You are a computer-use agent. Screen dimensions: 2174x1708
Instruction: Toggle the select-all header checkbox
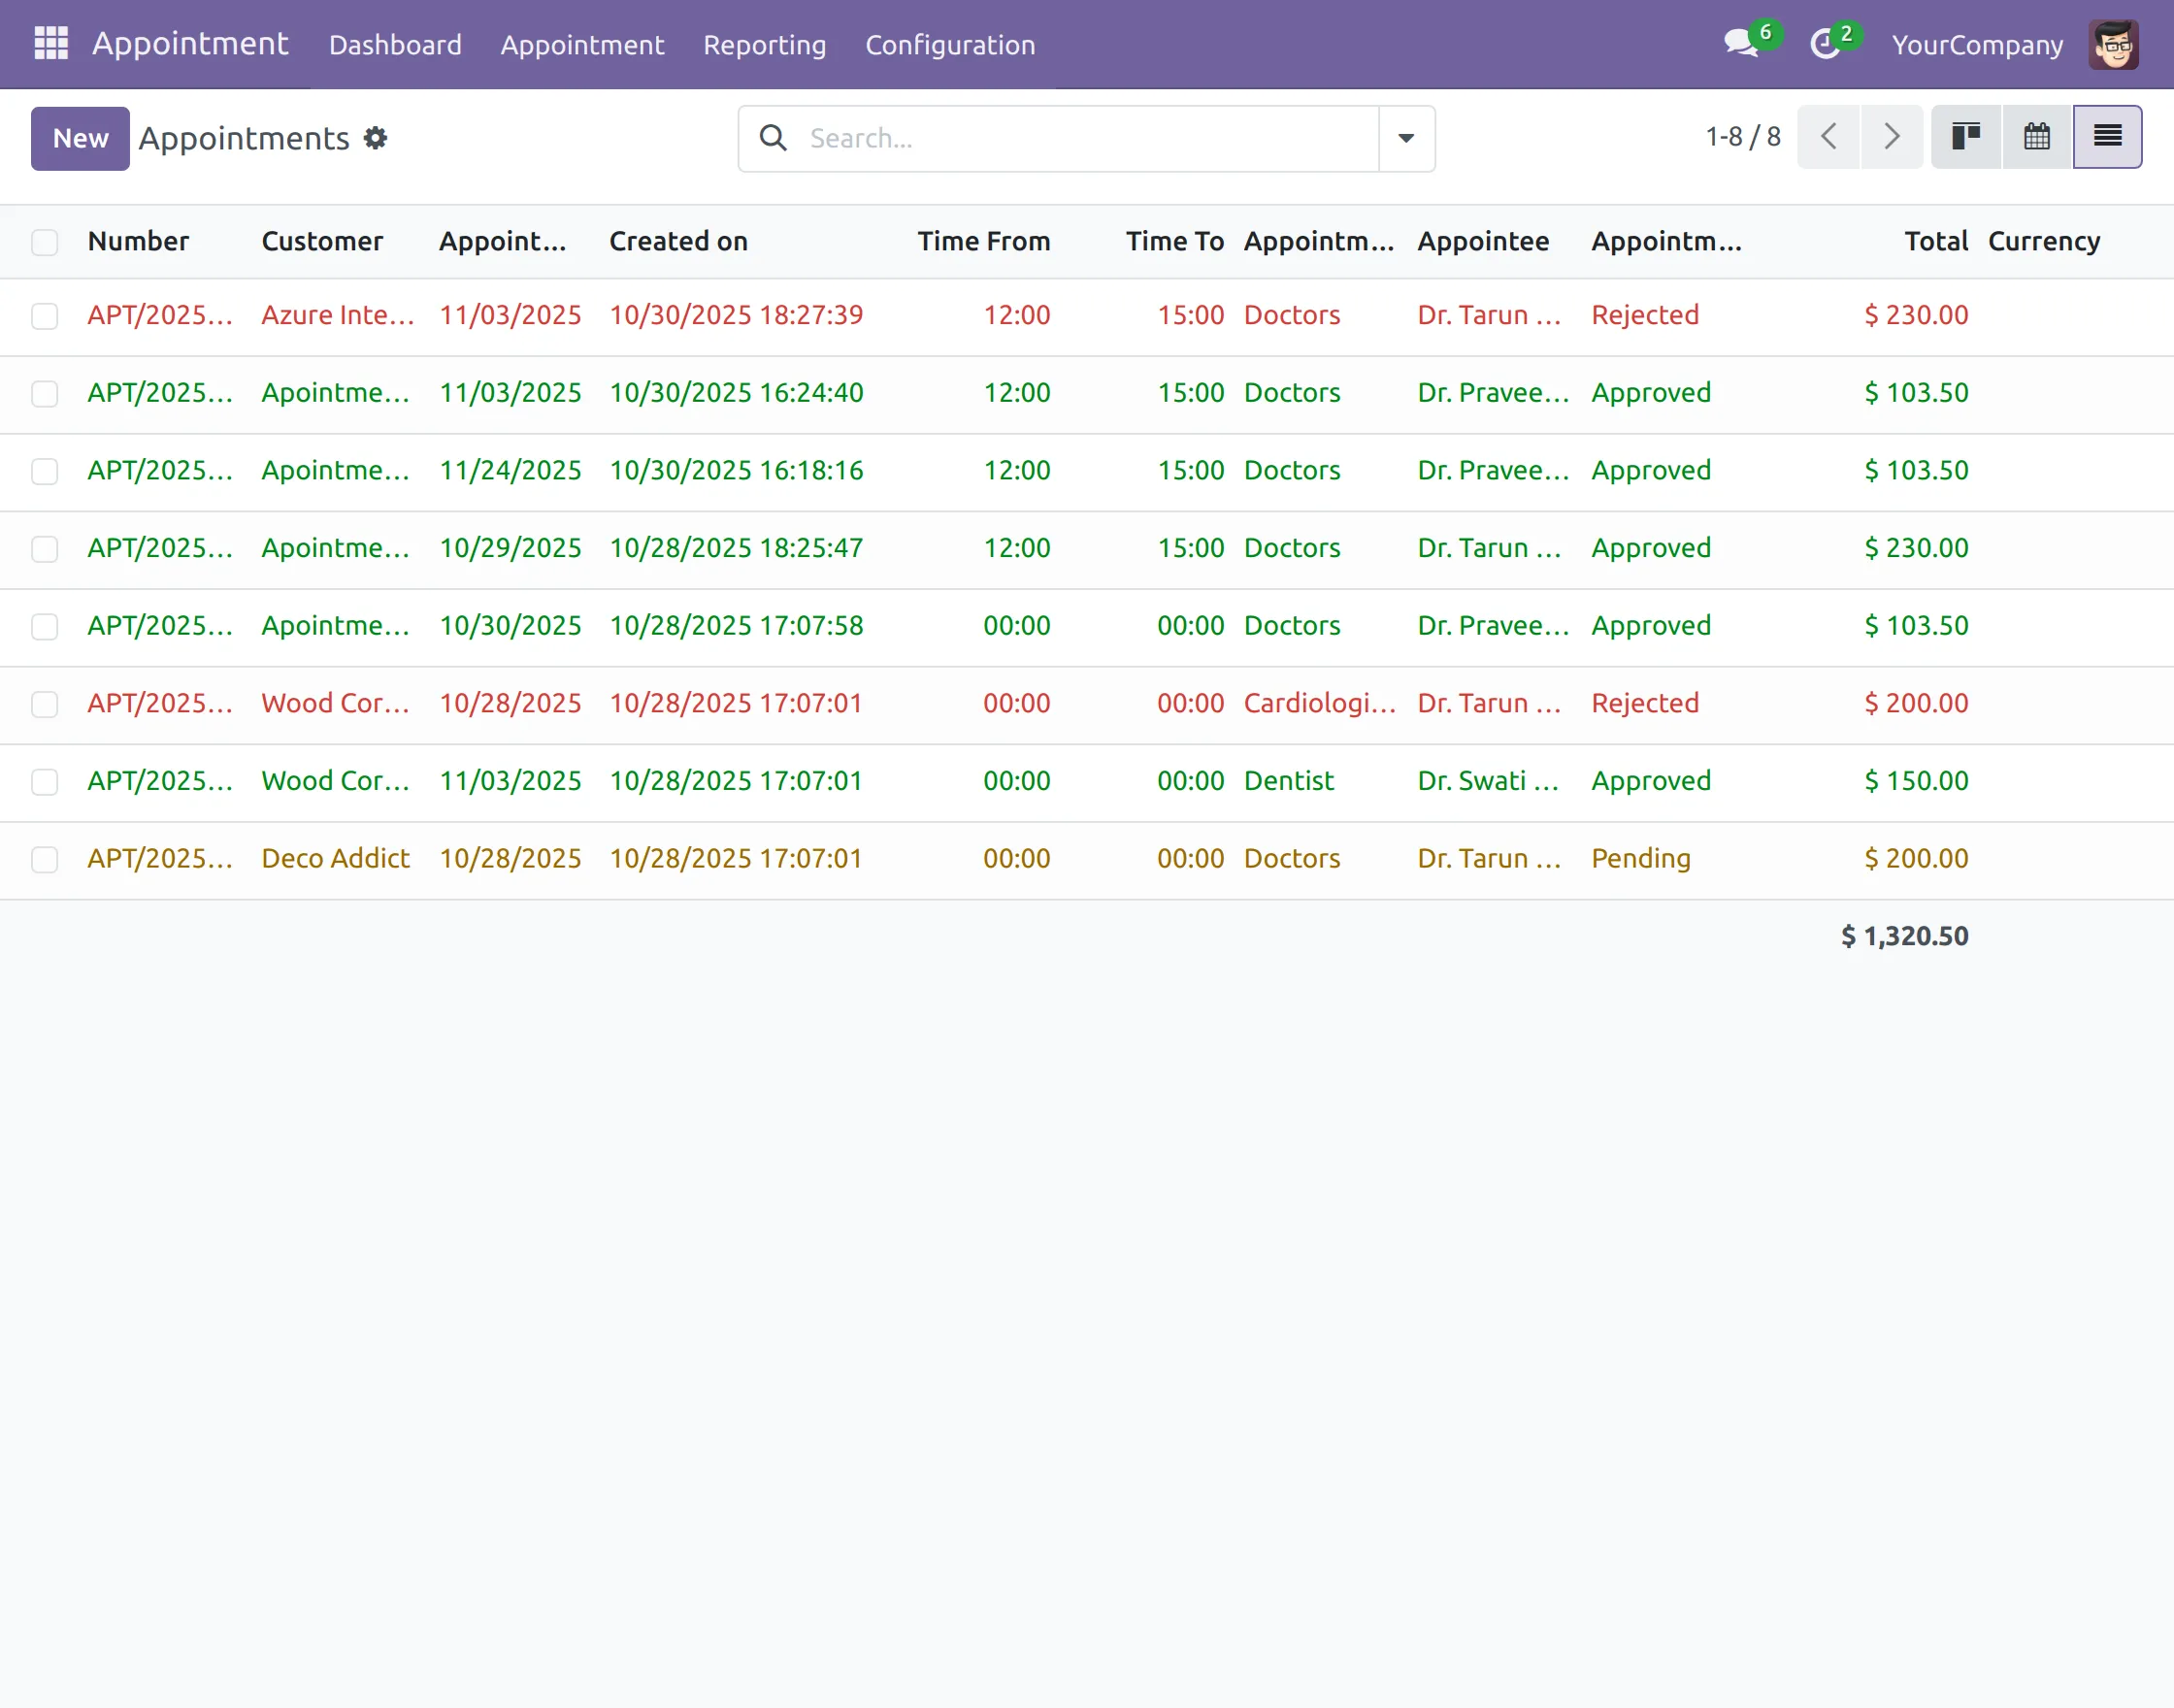click(45, 242)
